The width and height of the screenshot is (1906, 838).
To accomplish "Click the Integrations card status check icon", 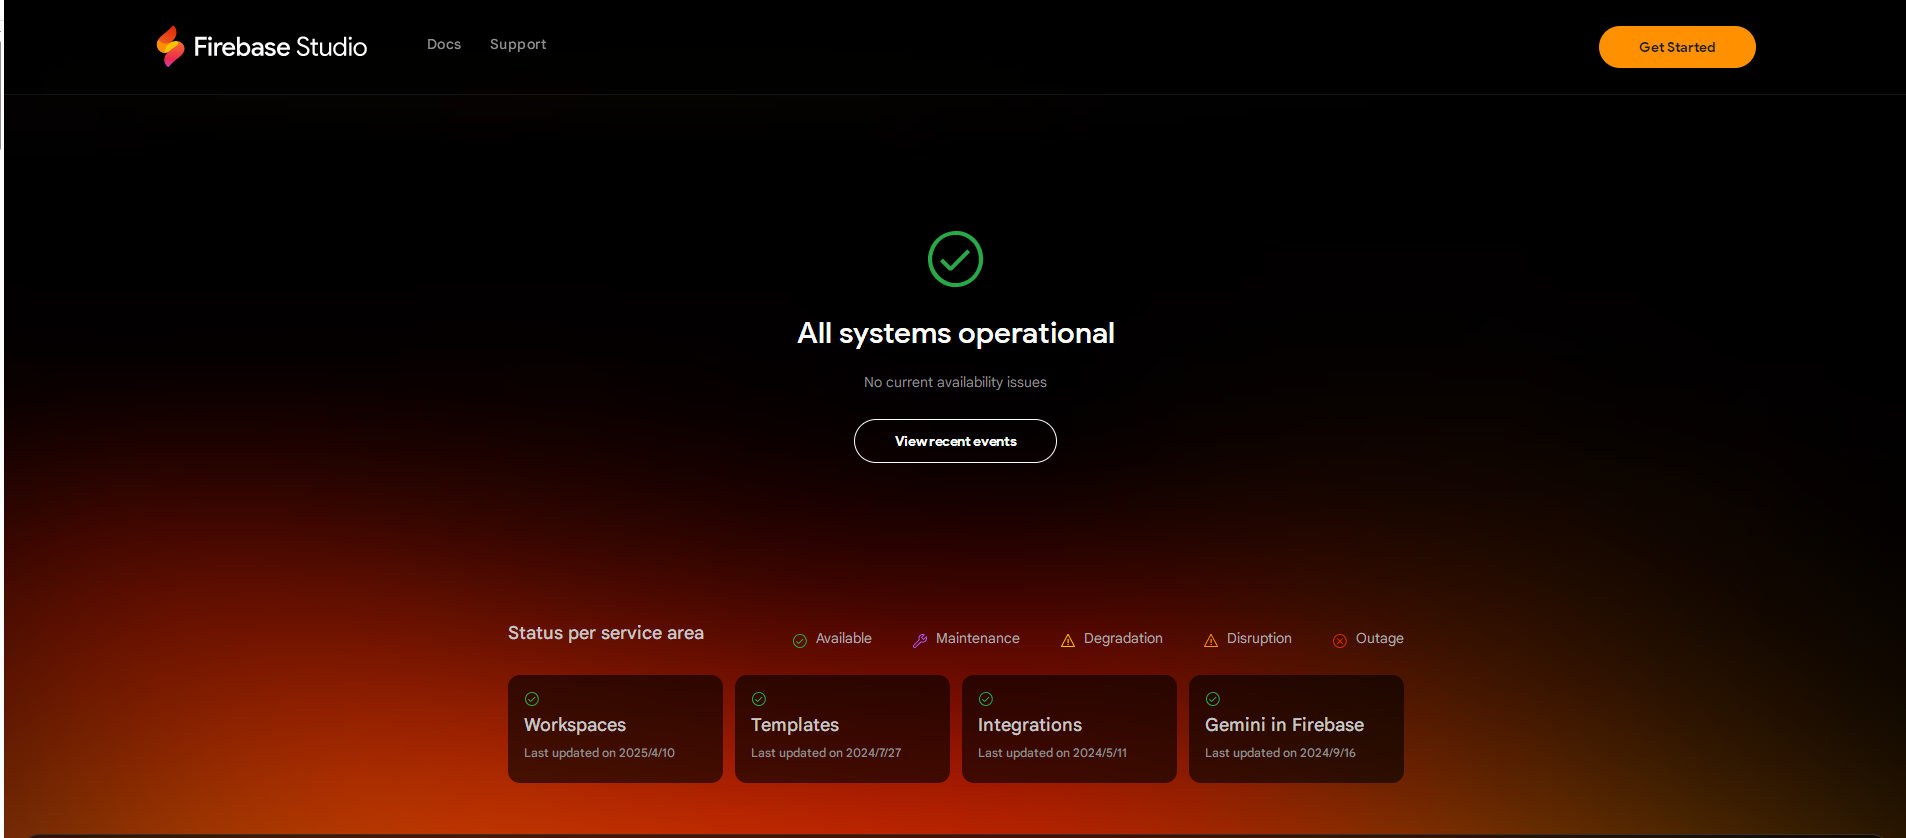I will (986, 699).
